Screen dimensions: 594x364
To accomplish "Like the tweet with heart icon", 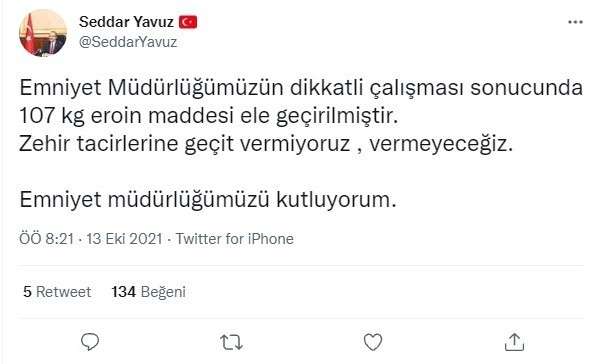I will [x=373, y=342].
